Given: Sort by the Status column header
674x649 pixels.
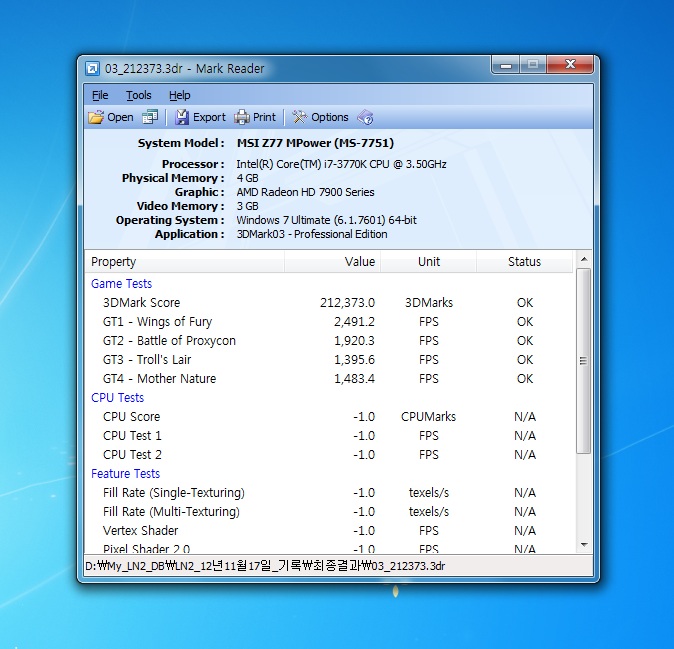Looking at the screenshot, I should (x=524, y=261).
